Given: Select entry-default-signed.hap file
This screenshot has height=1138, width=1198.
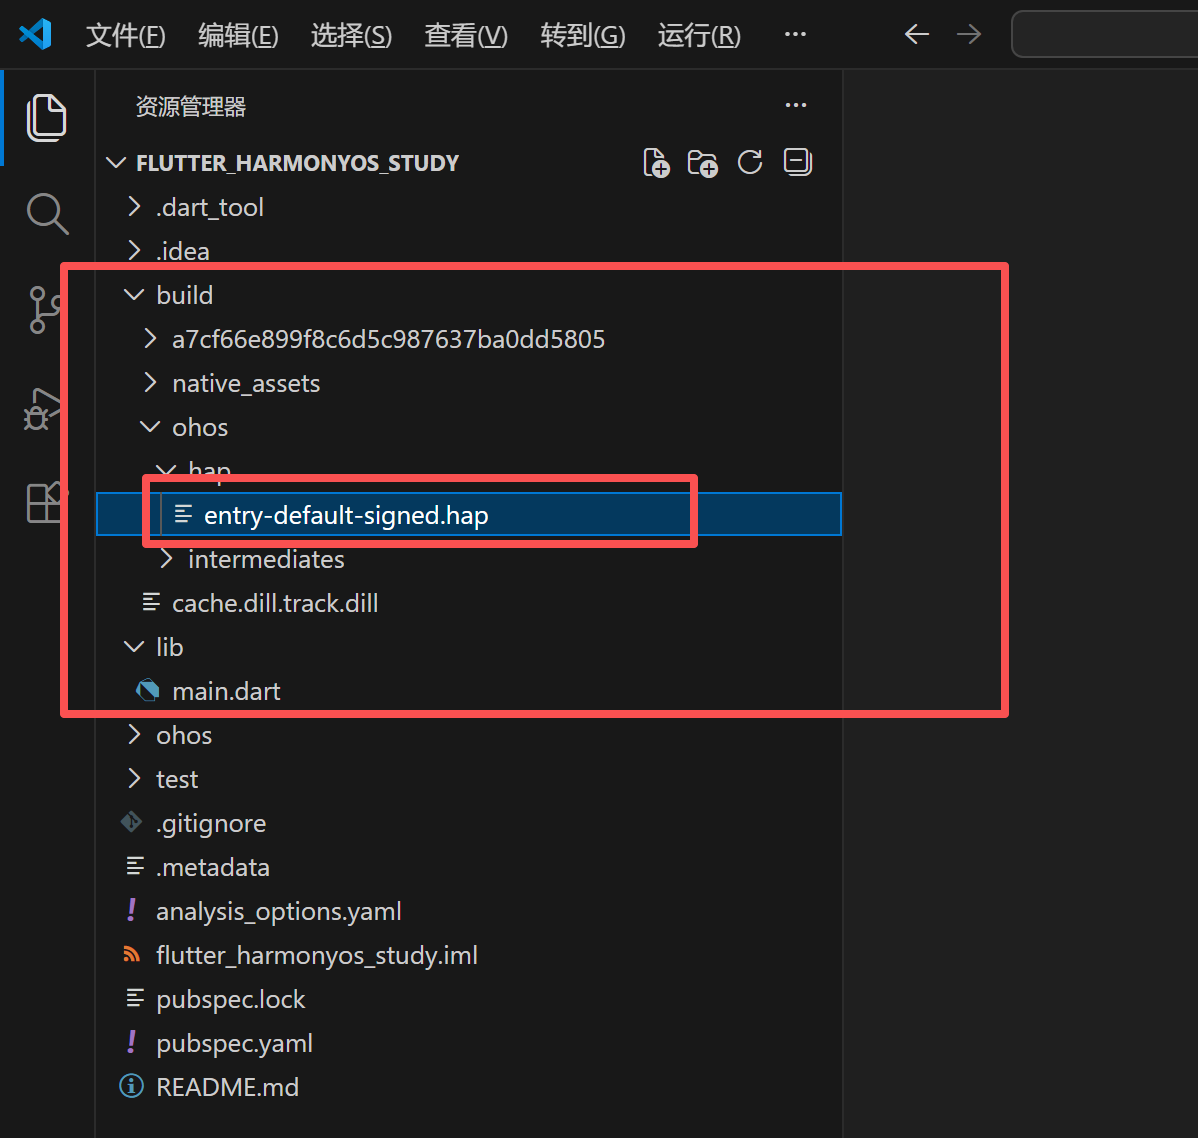Looking at the screenshot, I should tap(468, 514).
